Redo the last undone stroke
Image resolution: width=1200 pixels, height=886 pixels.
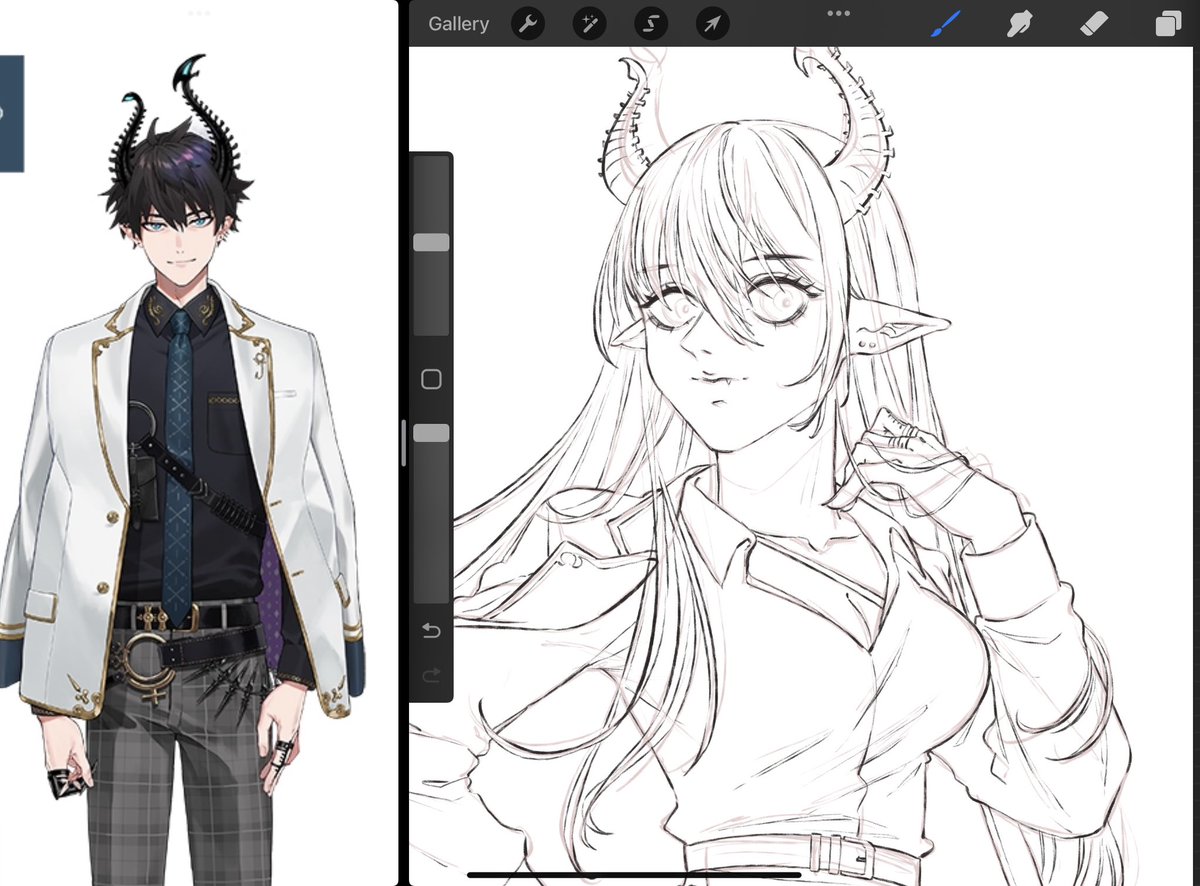(431, 676)
